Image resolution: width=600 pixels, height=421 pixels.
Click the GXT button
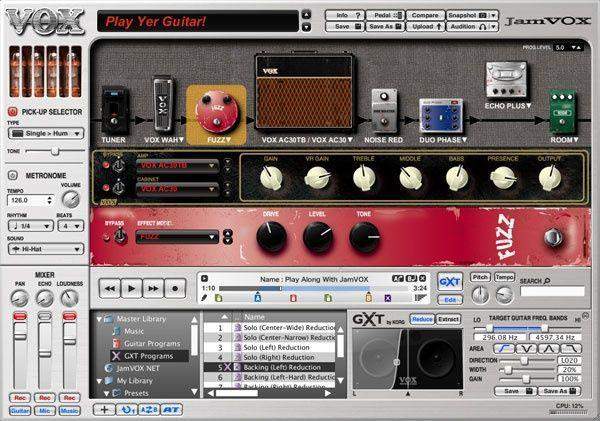coord(450,282)
